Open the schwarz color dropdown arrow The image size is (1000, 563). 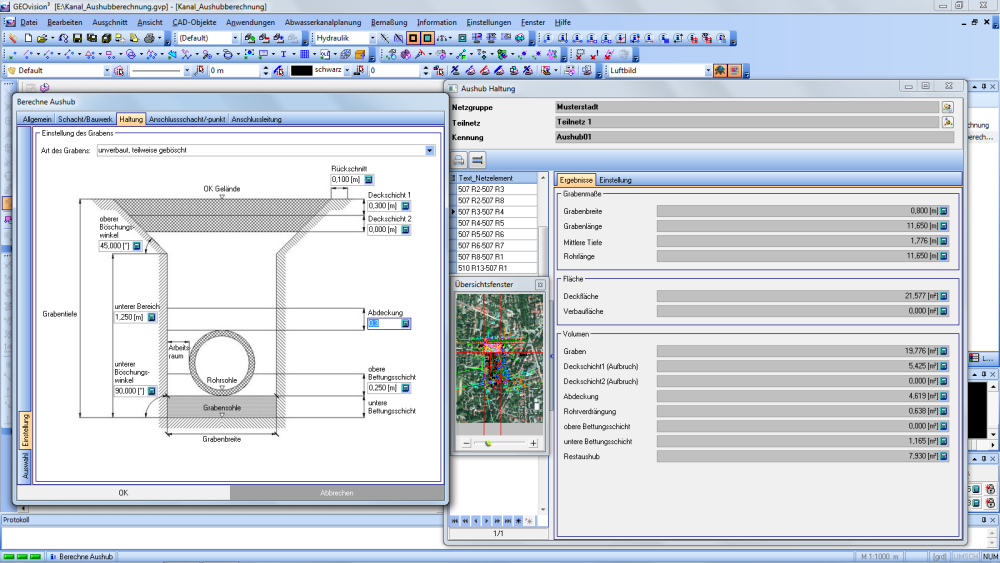(347, 71)
